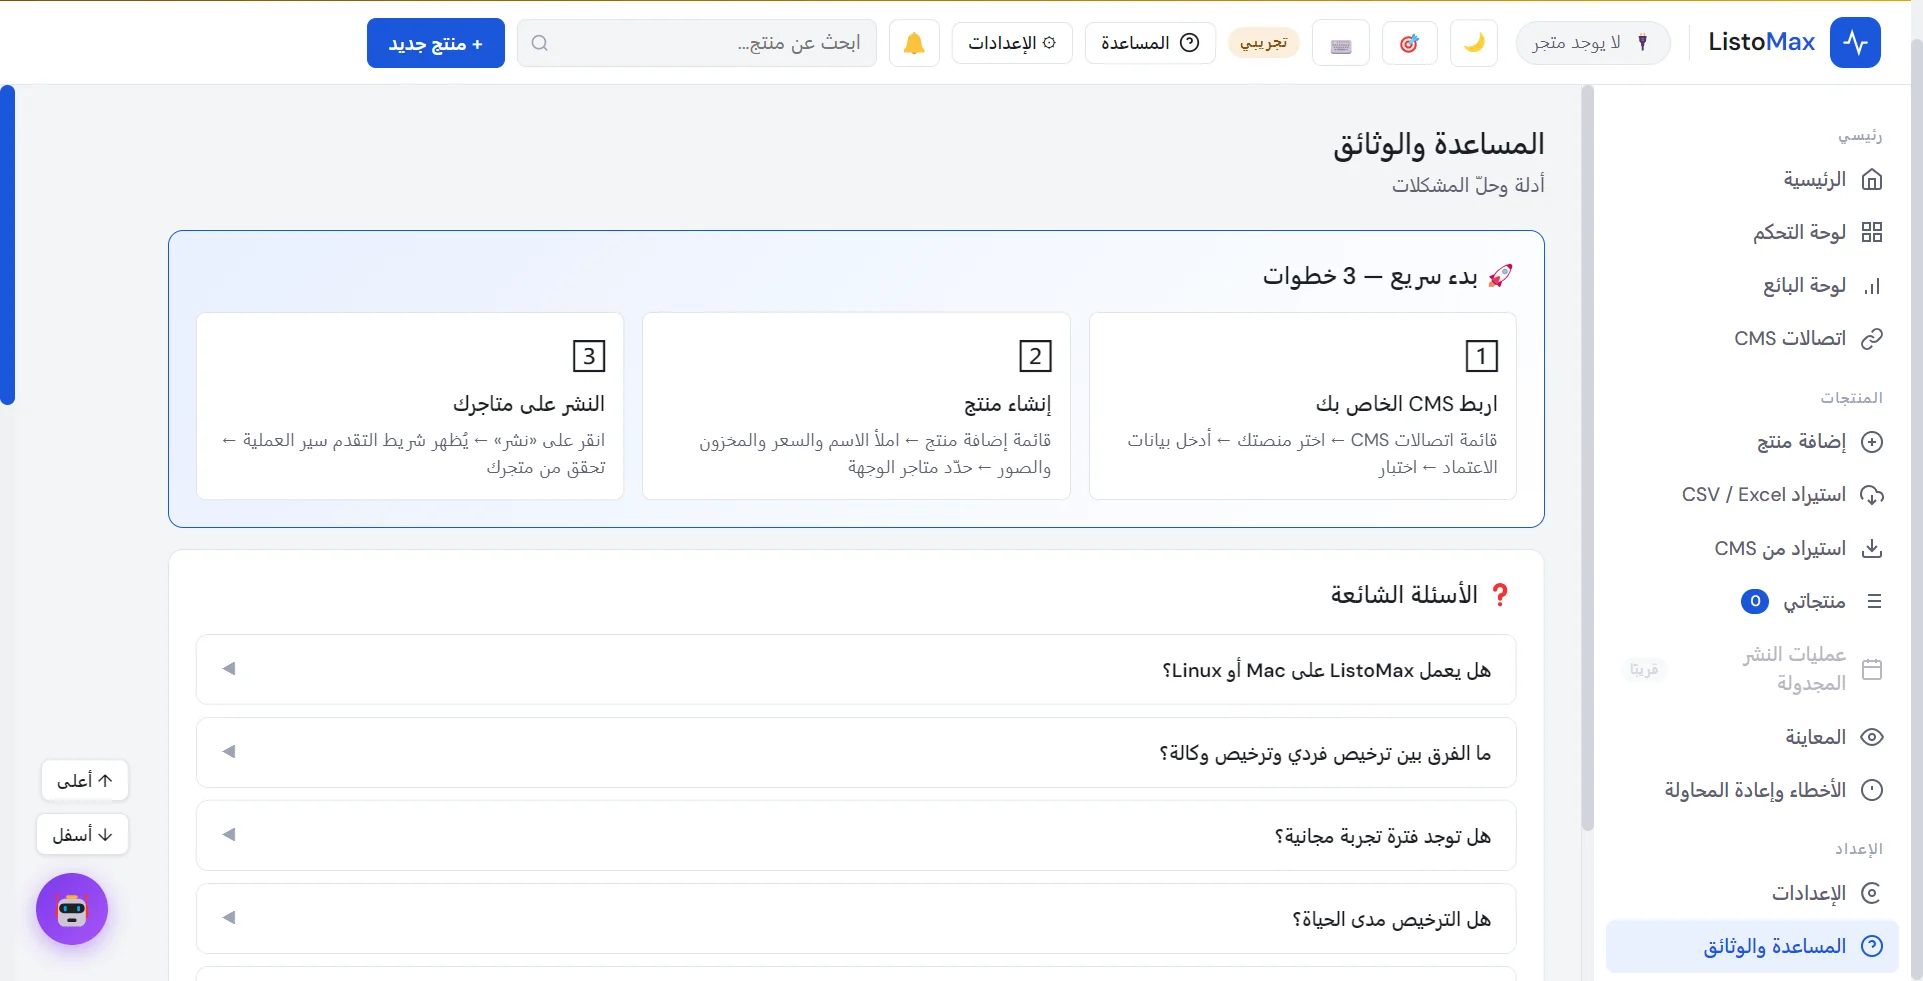Screen dimensions: 1923x981
Task: Click the ↓ أسفل scroll-down button
Action: click(x=83, y=834)
